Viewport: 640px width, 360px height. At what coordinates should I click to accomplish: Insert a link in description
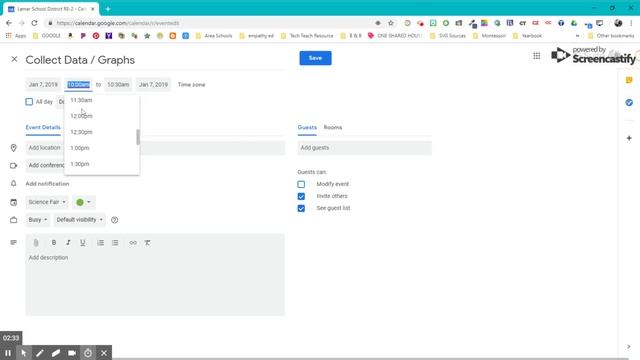(133, 242)
